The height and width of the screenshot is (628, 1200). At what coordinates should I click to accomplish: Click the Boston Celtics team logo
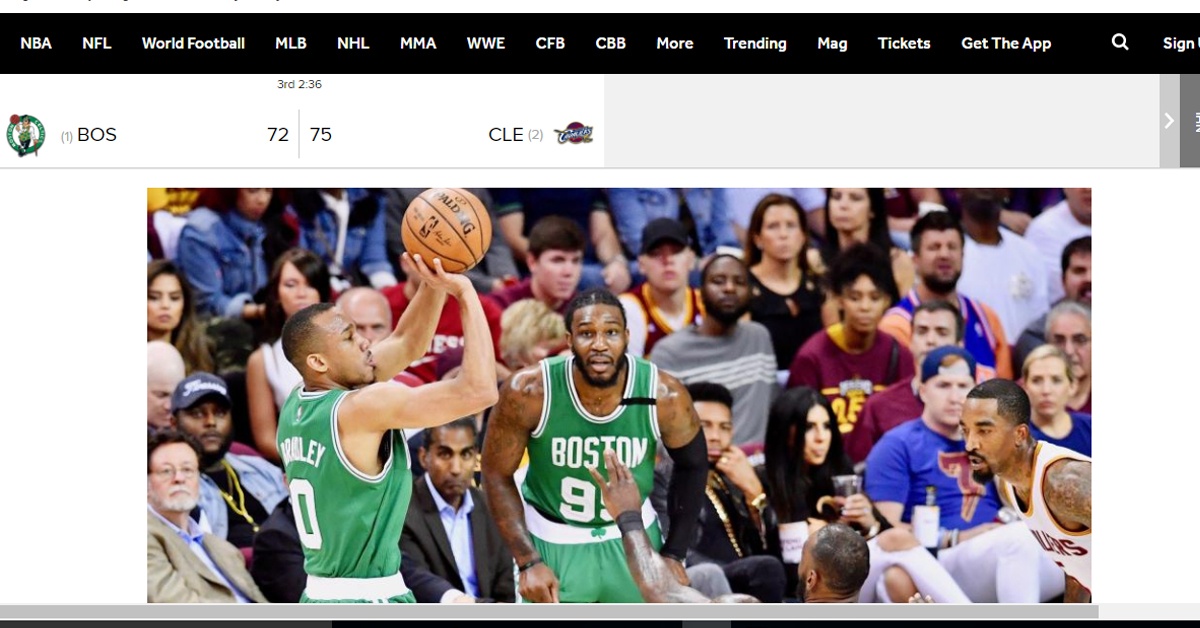(26, 135)
